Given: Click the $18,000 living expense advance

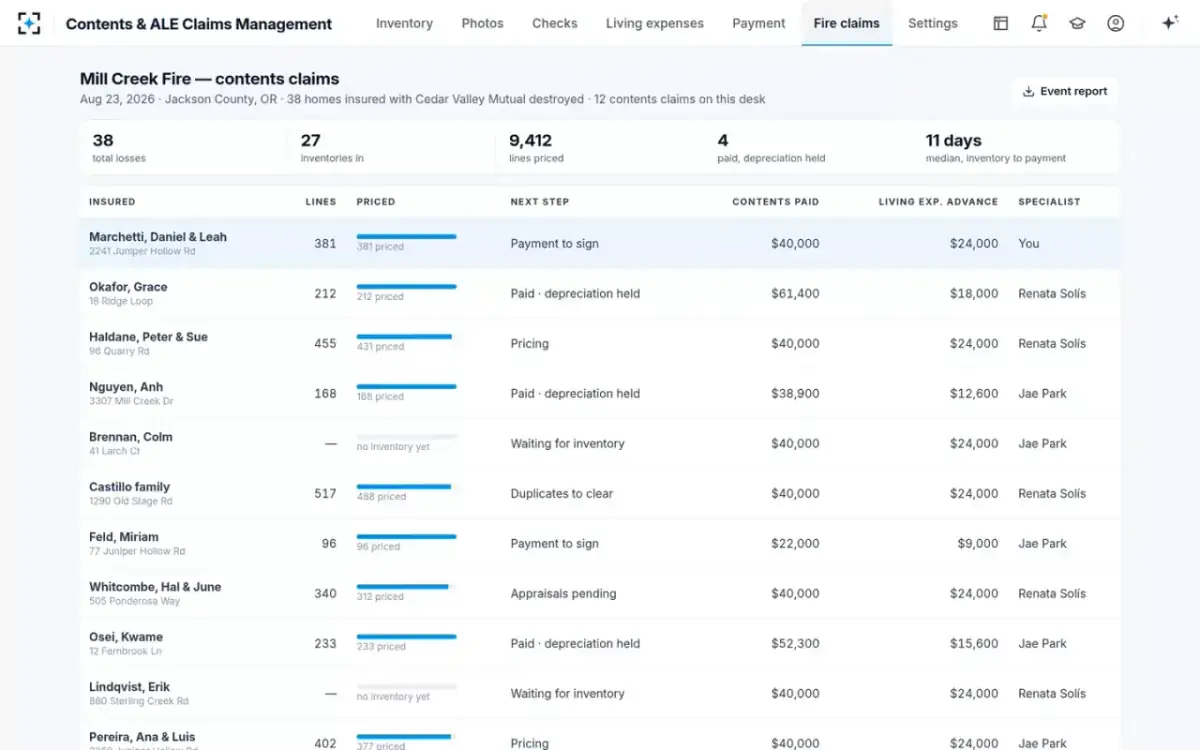Looking at the screenshot, I should (x=974, y=294).
